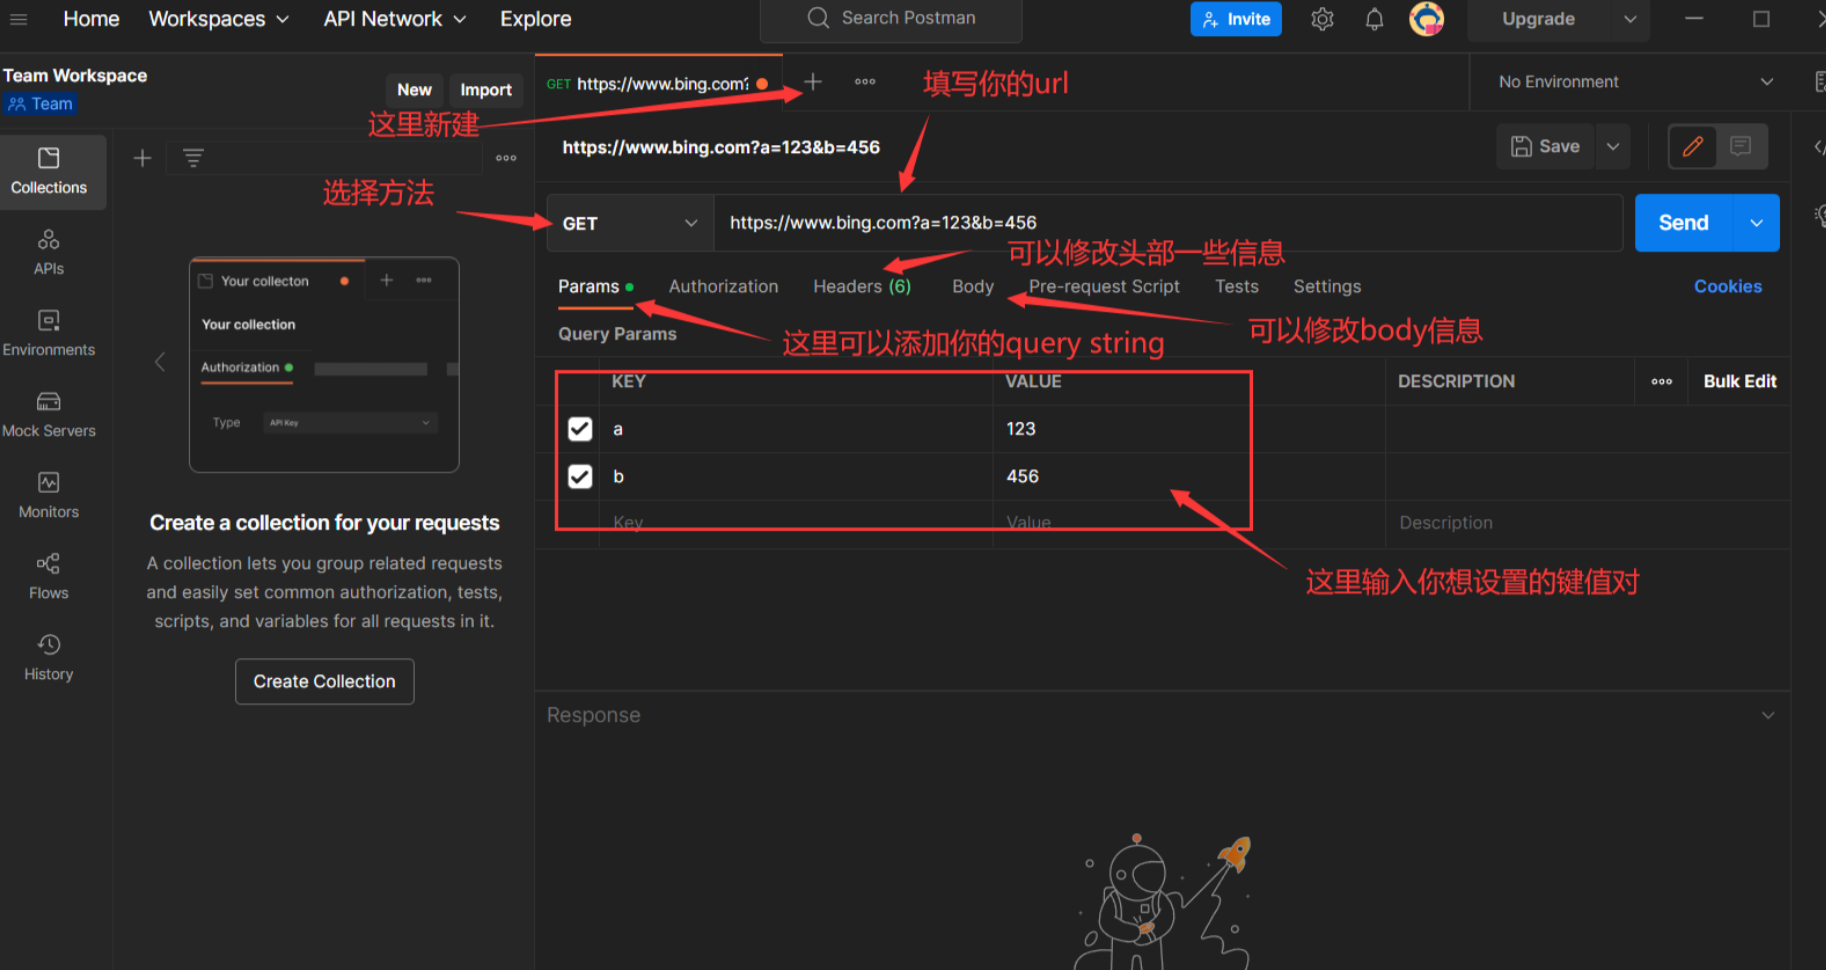Viewport: 1826px width, 970px height.
Task: Click the search magnifier icon
Action: click(x=818, y=18)
